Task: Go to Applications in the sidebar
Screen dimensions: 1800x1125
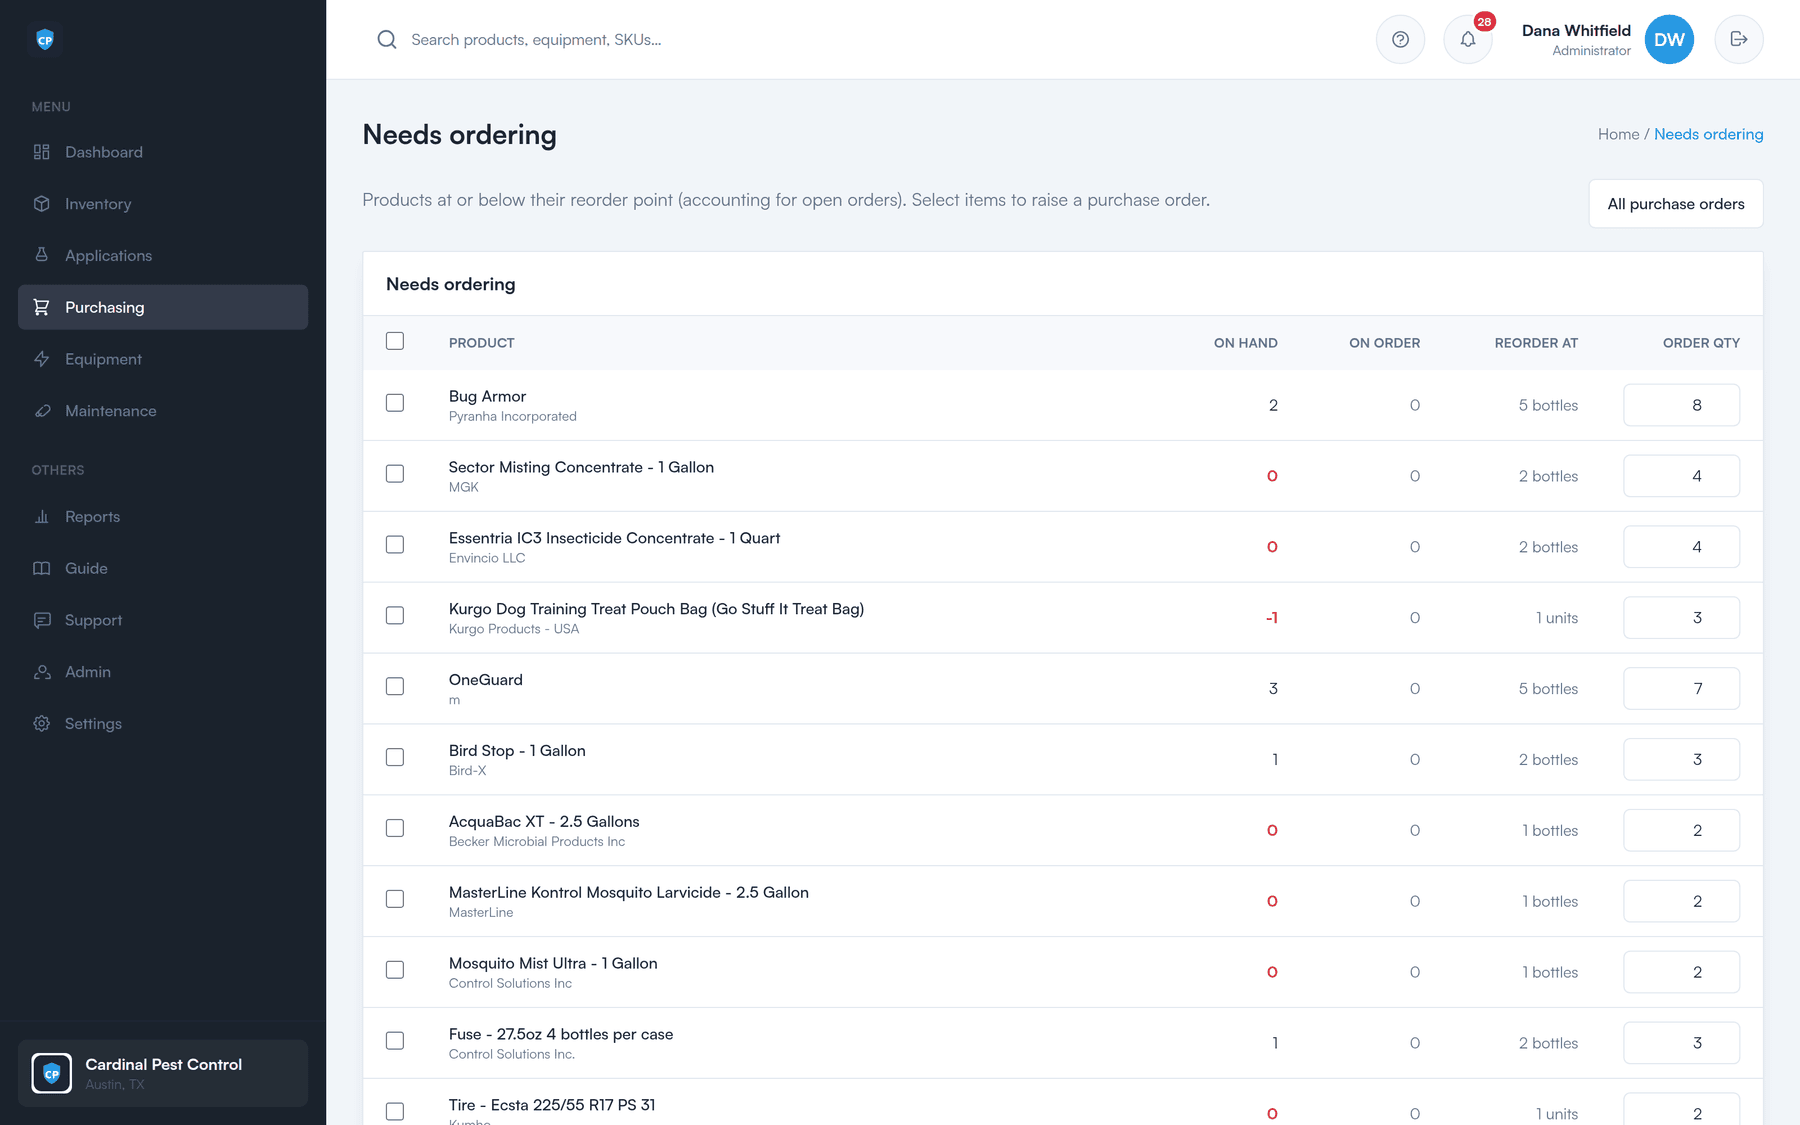Action: point(163,255)
